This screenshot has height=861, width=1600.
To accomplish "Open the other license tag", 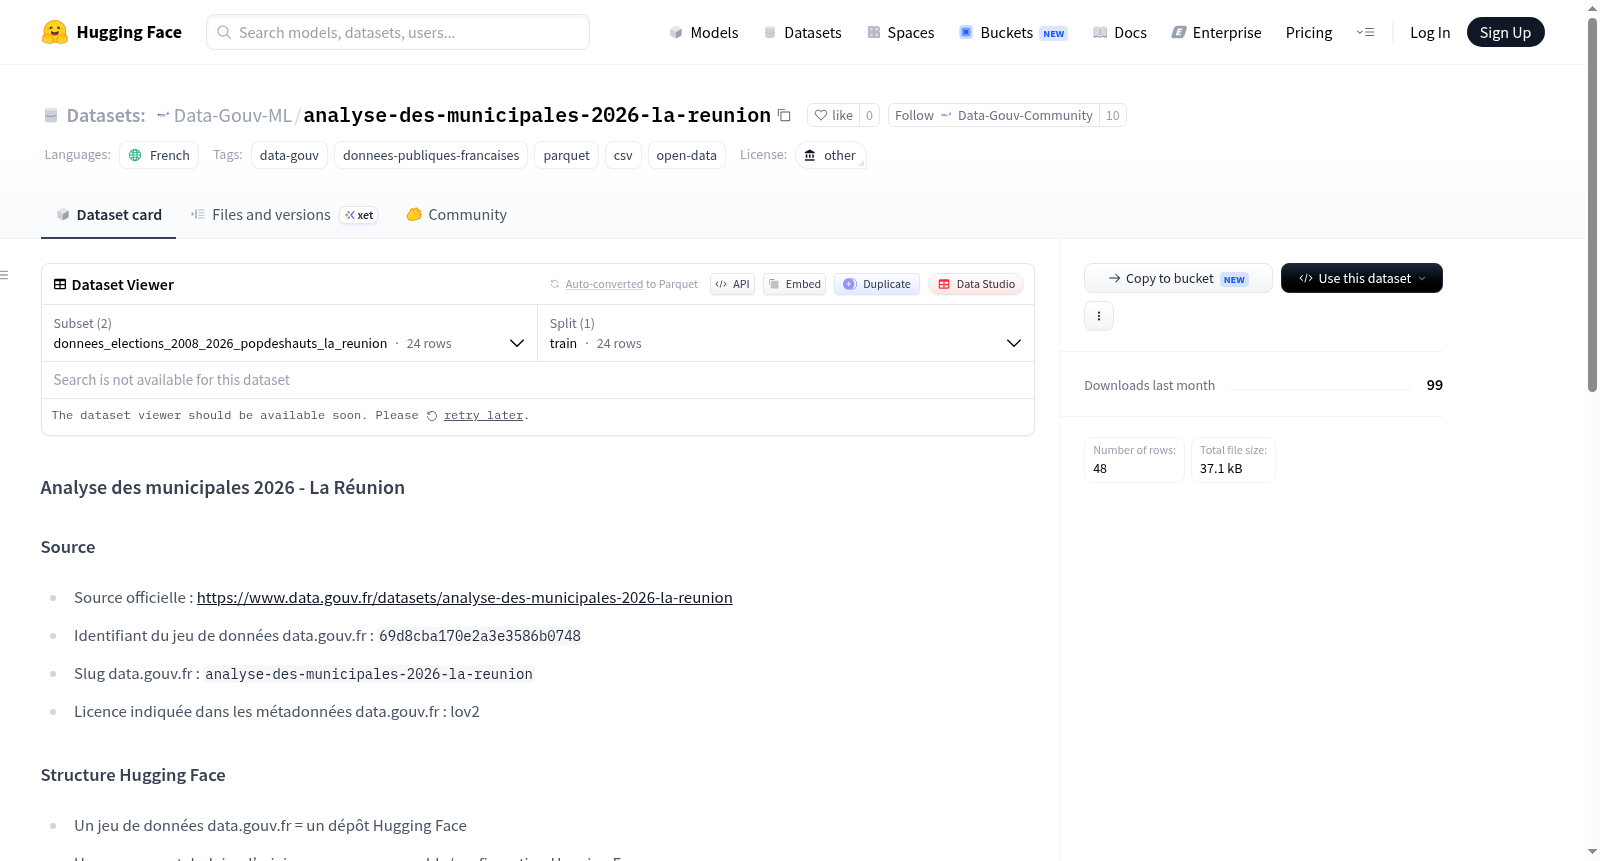I will point(830,155).
